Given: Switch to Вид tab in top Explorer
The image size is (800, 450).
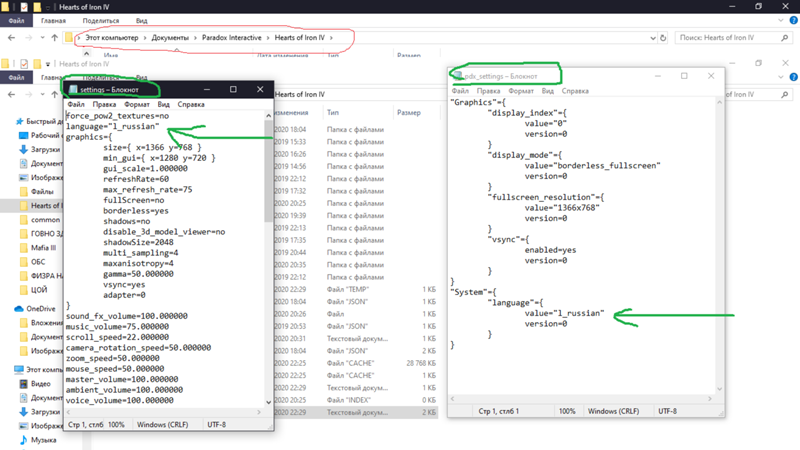Looking at the screenshot, I should coord(141,21).
